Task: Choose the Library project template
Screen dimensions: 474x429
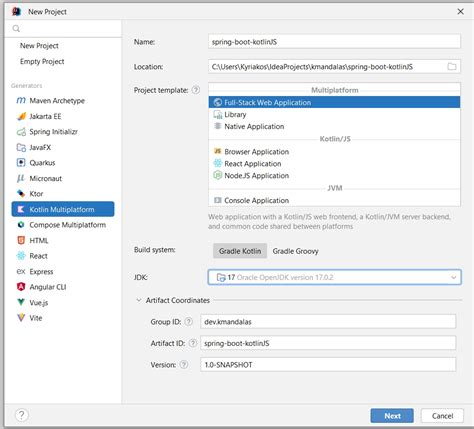Action: tap(334, 114)
